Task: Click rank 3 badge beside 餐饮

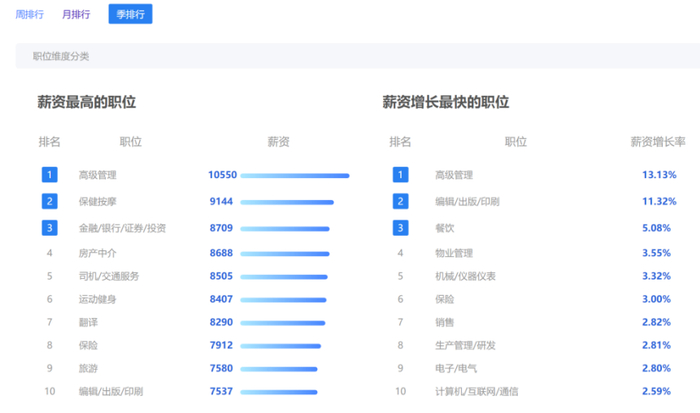Action: point(400,228)
